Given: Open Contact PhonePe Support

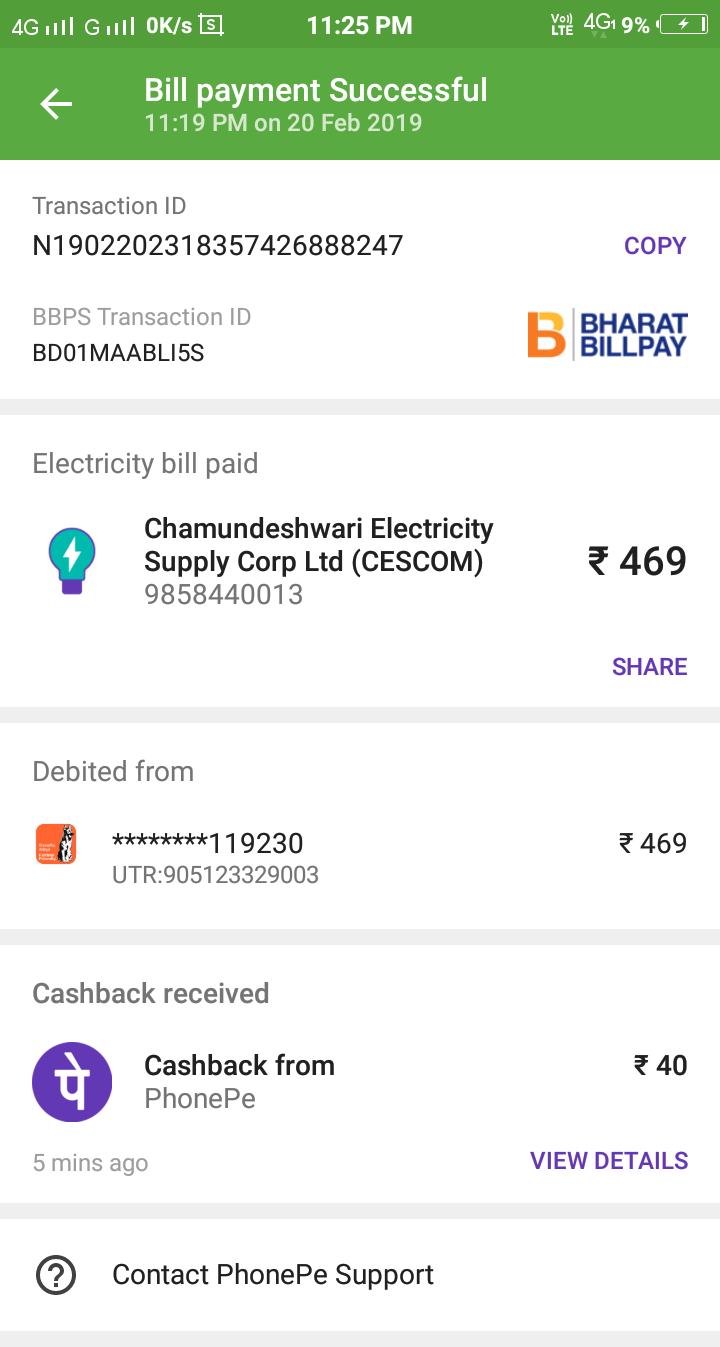Looking at the screenshot, I should [272, 1275].
